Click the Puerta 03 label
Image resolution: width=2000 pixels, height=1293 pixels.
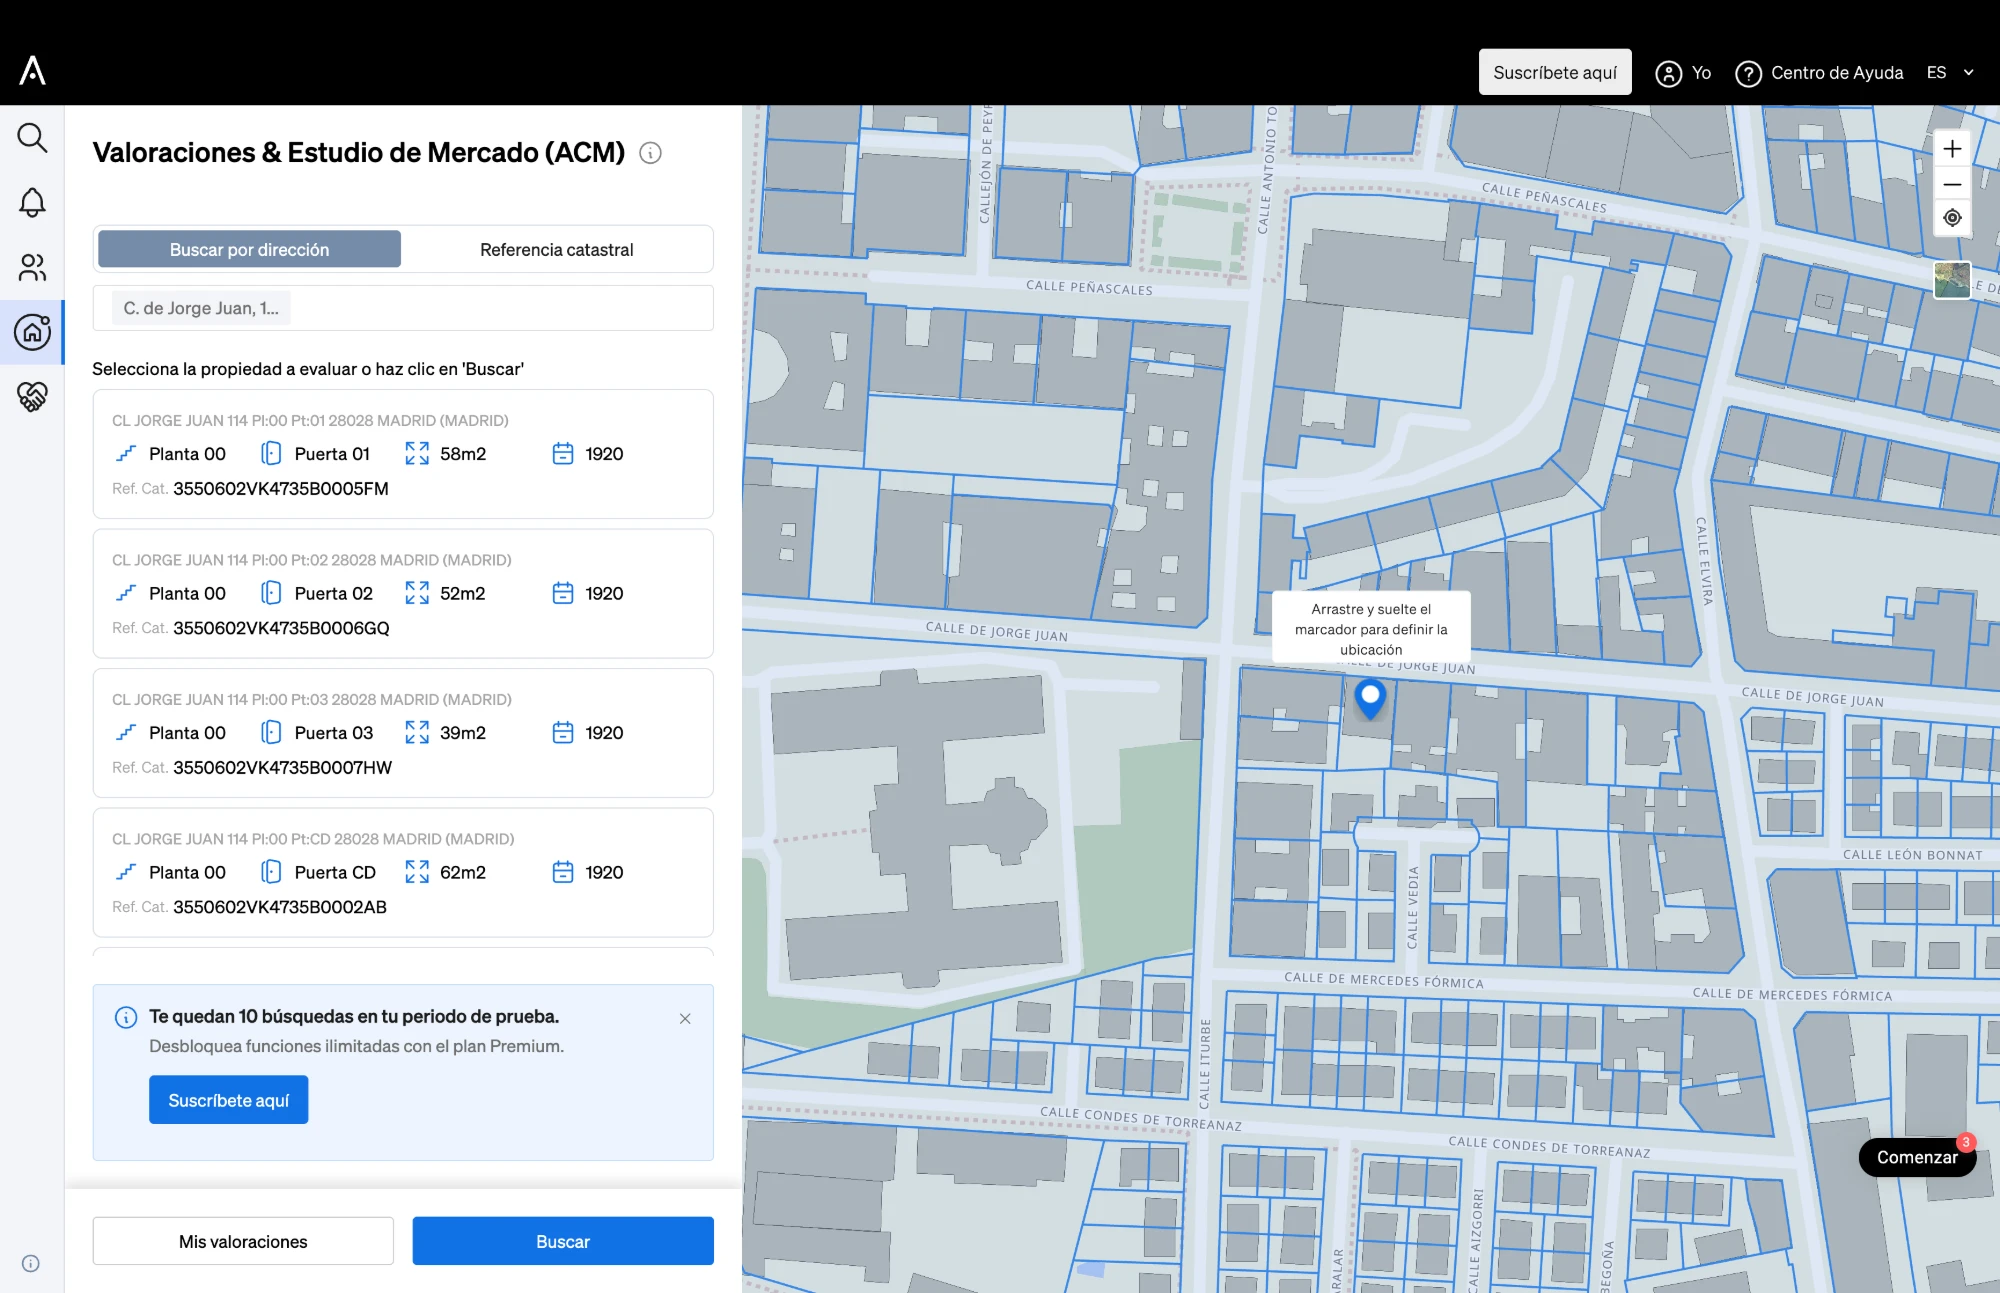tap(334, 733)
